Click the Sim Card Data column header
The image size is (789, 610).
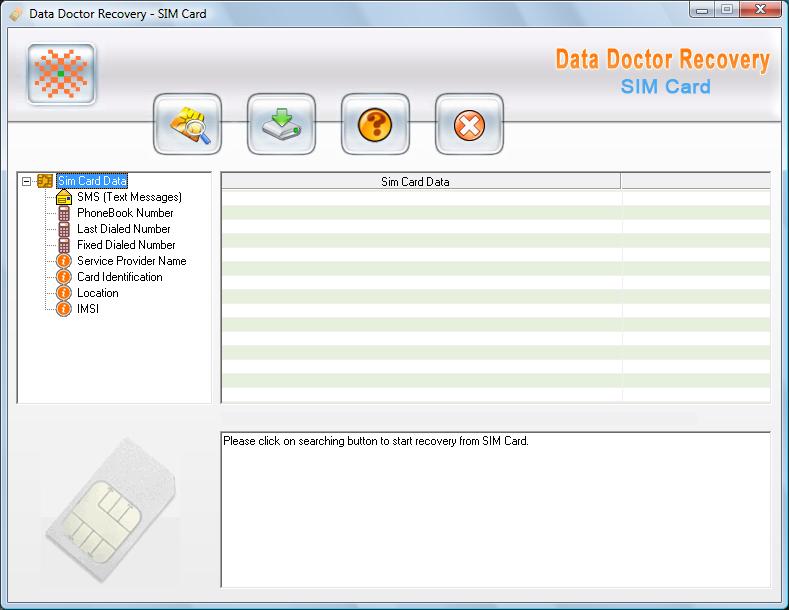pos(421,182)
